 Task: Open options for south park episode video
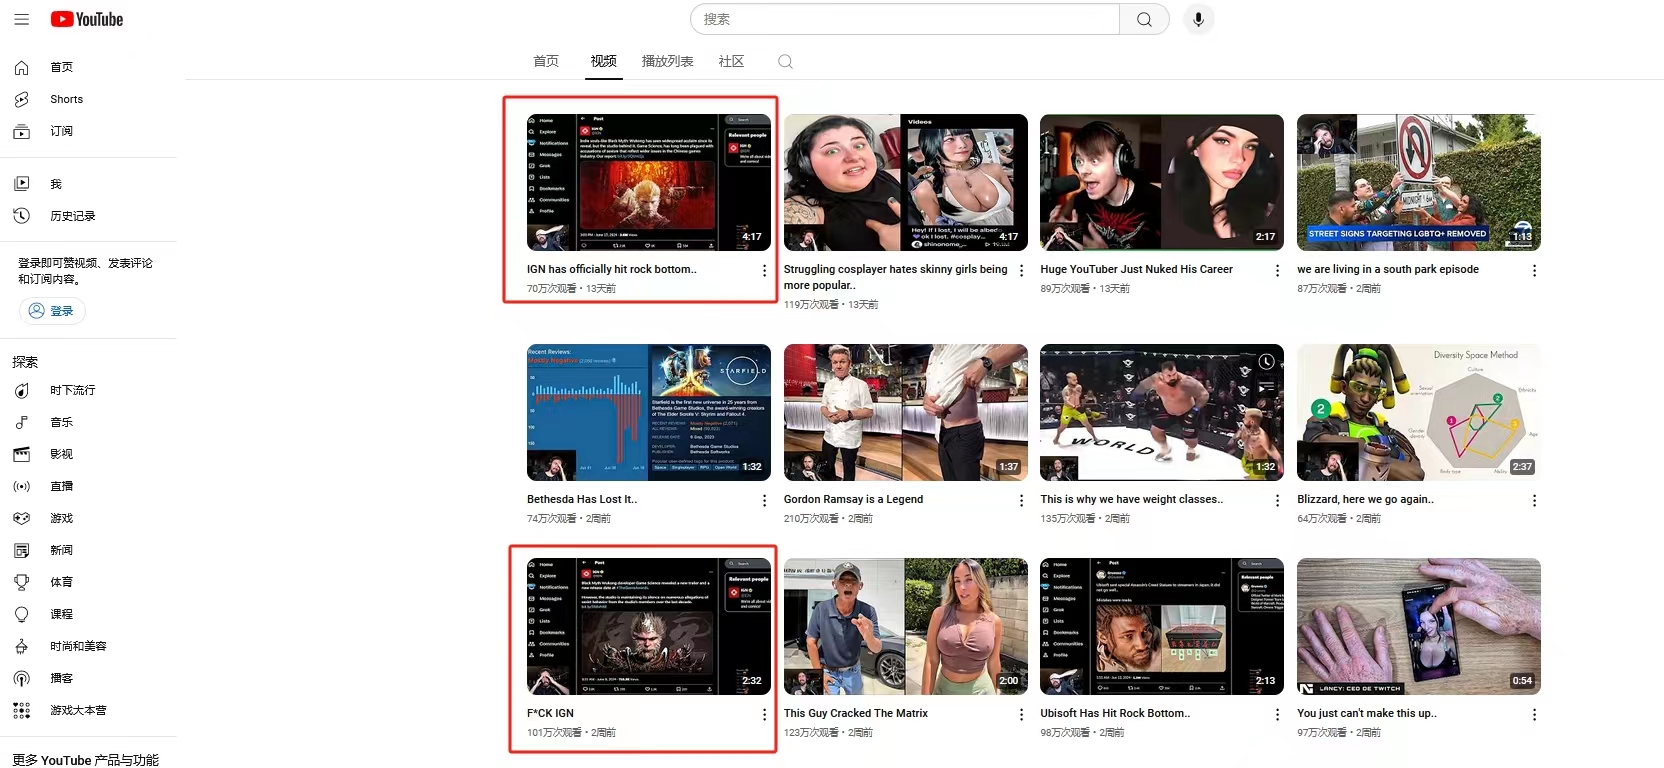[1534, 271]
